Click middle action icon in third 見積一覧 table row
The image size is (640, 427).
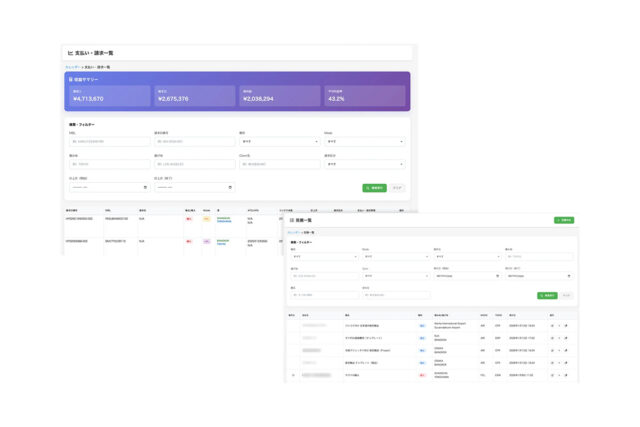point(559,350)
